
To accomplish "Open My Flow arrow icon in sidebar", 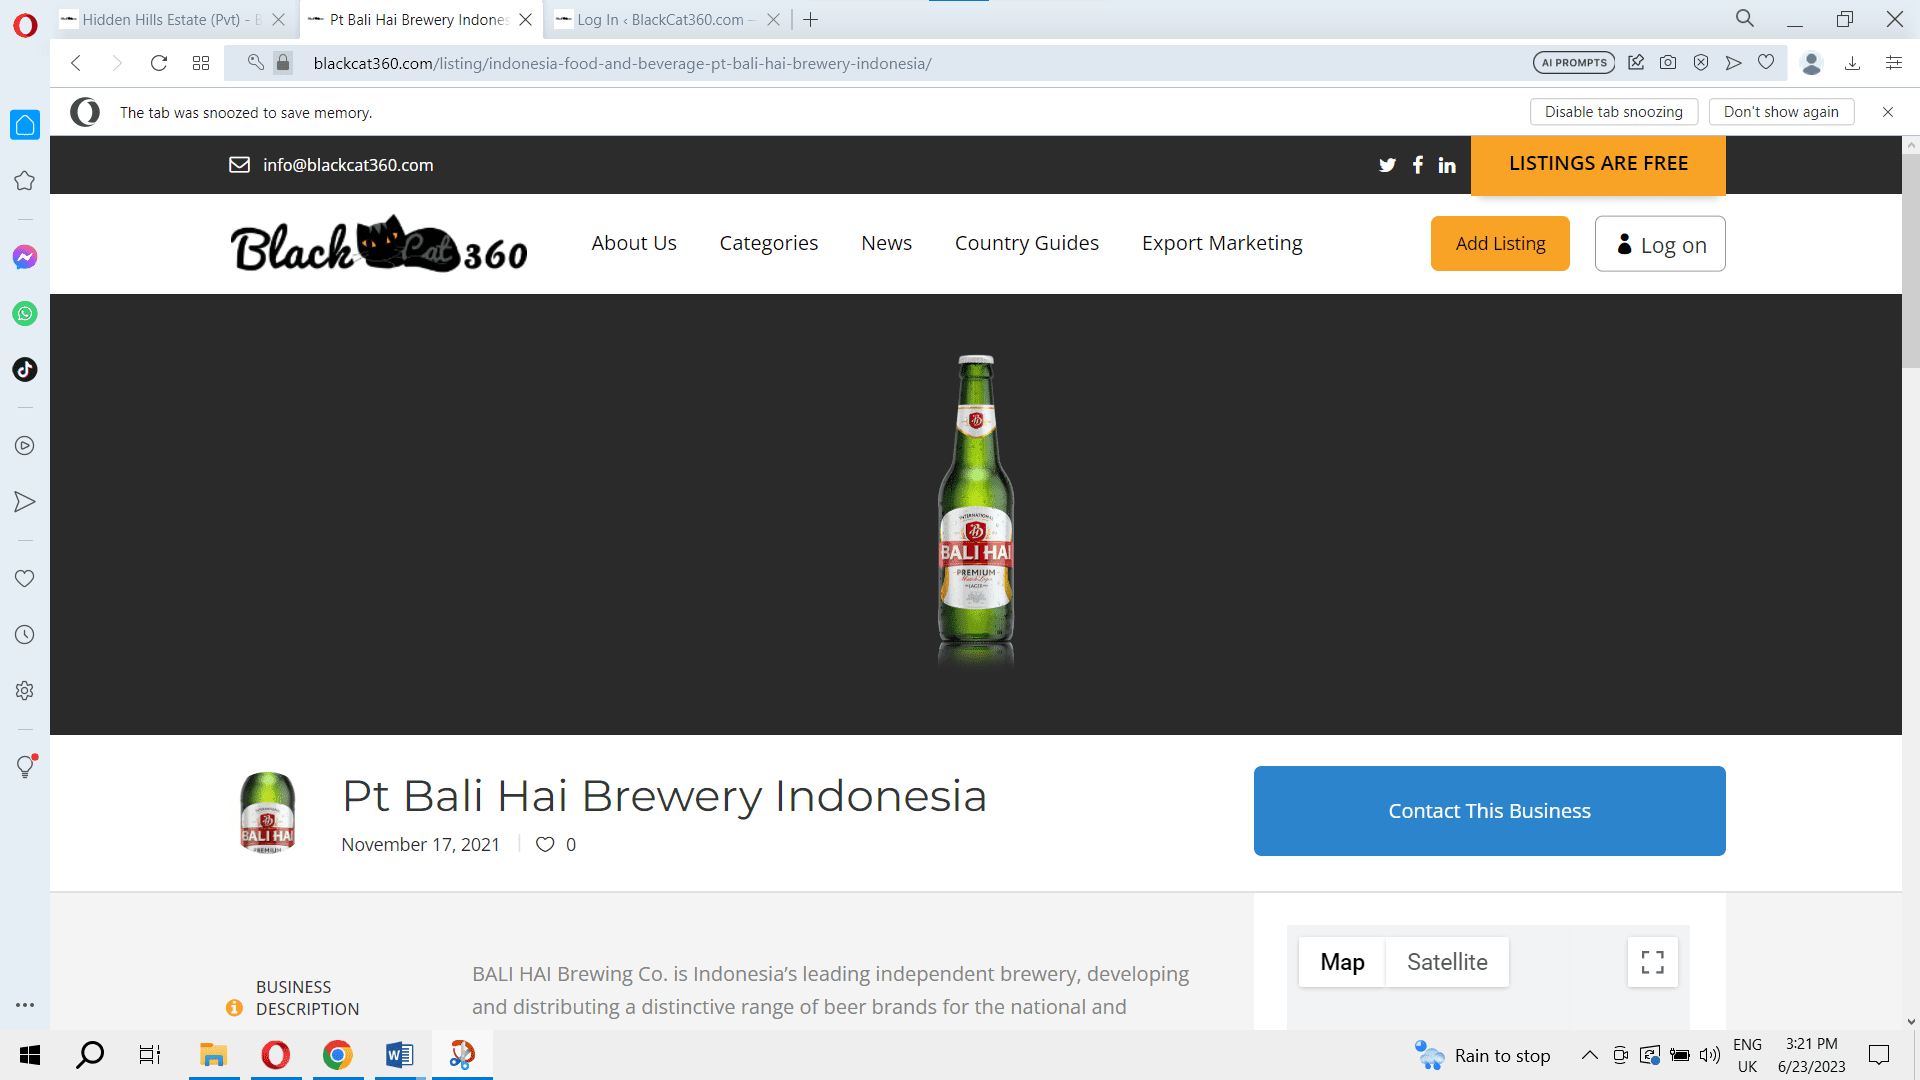I will tap(25, 502).
